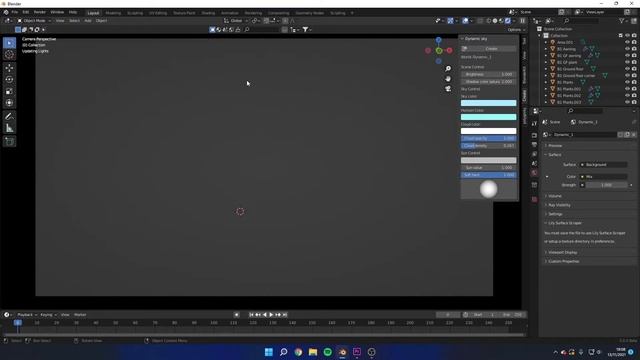This screenshot has width=640, height=360.
Task: Select the Rotate tool
Action: click(x=9, y=80)
